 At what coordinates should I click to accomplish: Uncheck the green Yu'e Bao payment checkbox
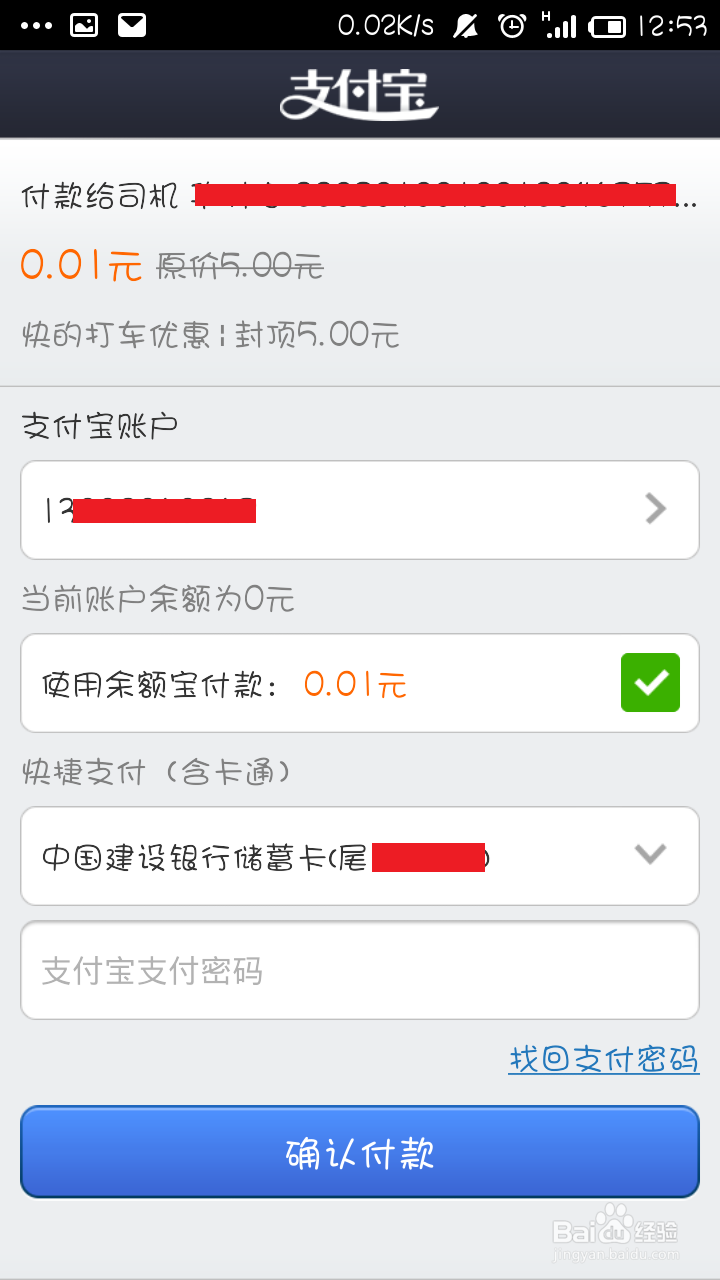(650, 683)
